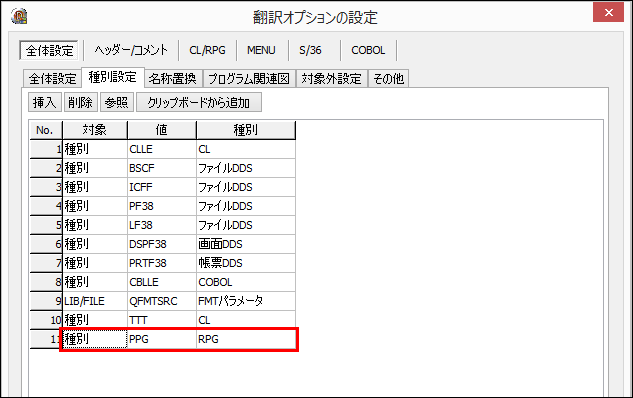
Task: Select row header number 11
Action: 46,339
